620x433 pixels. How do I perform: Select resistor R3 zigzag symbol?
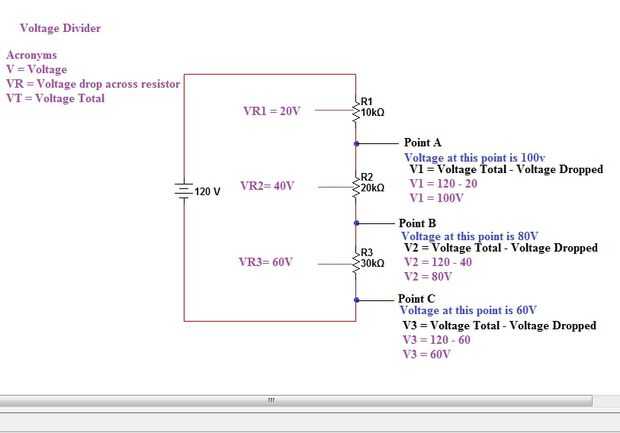pos(356,263)
